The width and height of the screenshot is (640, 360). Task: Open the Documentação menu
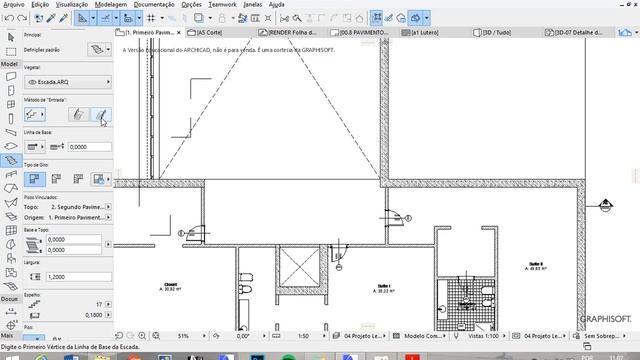pyautogui.click(x=154, y=4)
